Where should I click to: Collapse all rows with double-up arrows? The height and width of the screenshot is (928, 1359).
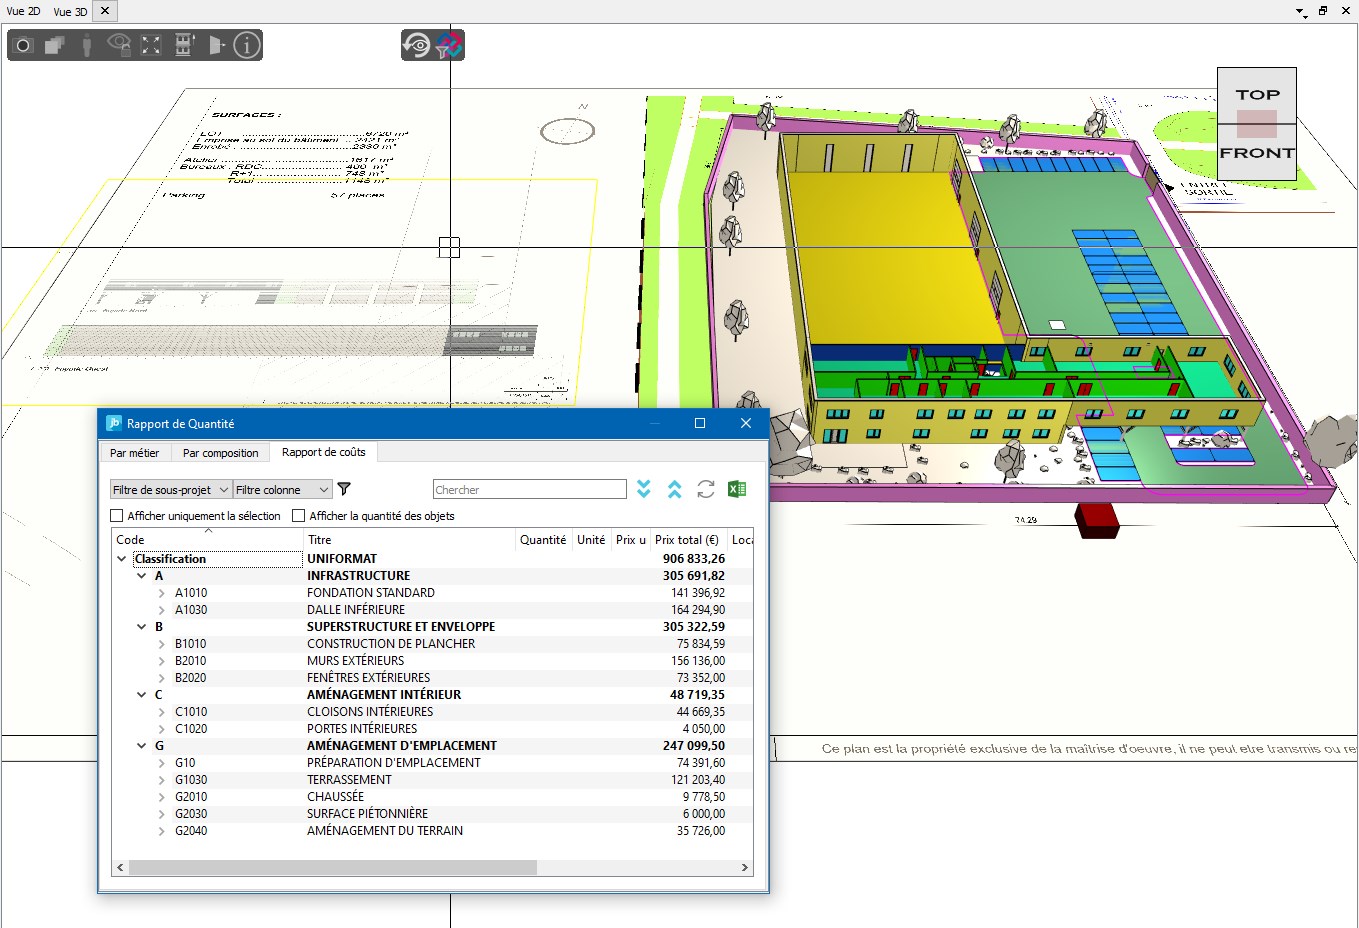click(675, 489)
